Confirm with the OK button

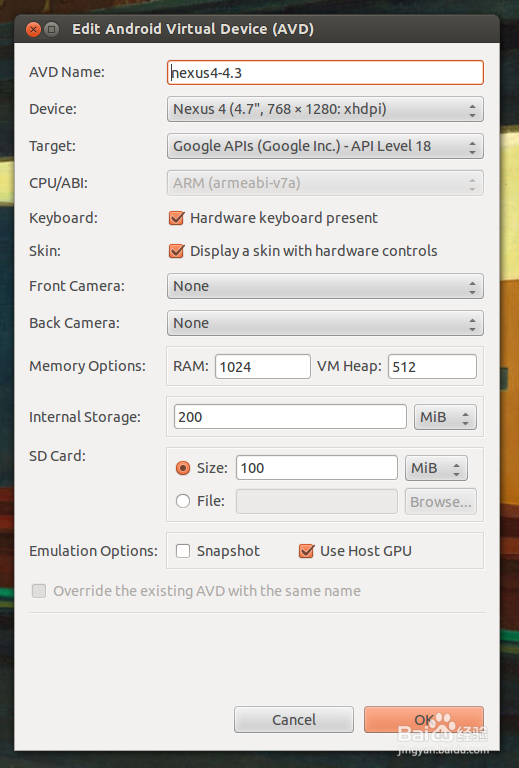tap(424, 720)
